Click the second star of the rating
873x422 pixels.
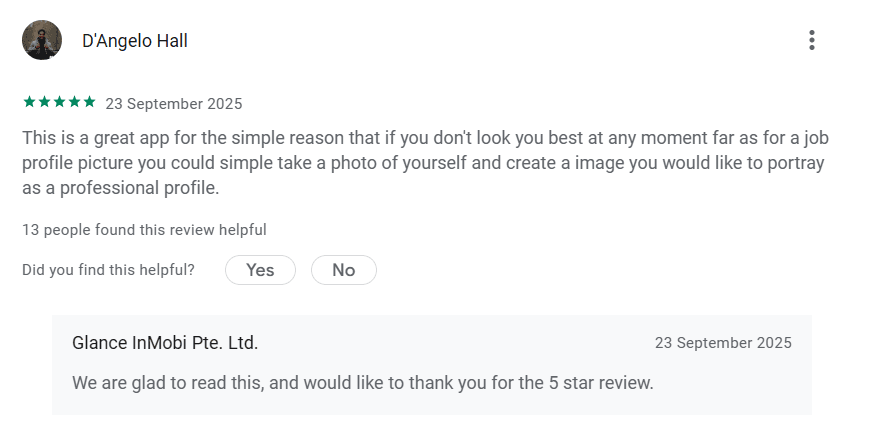coord(44,102)
